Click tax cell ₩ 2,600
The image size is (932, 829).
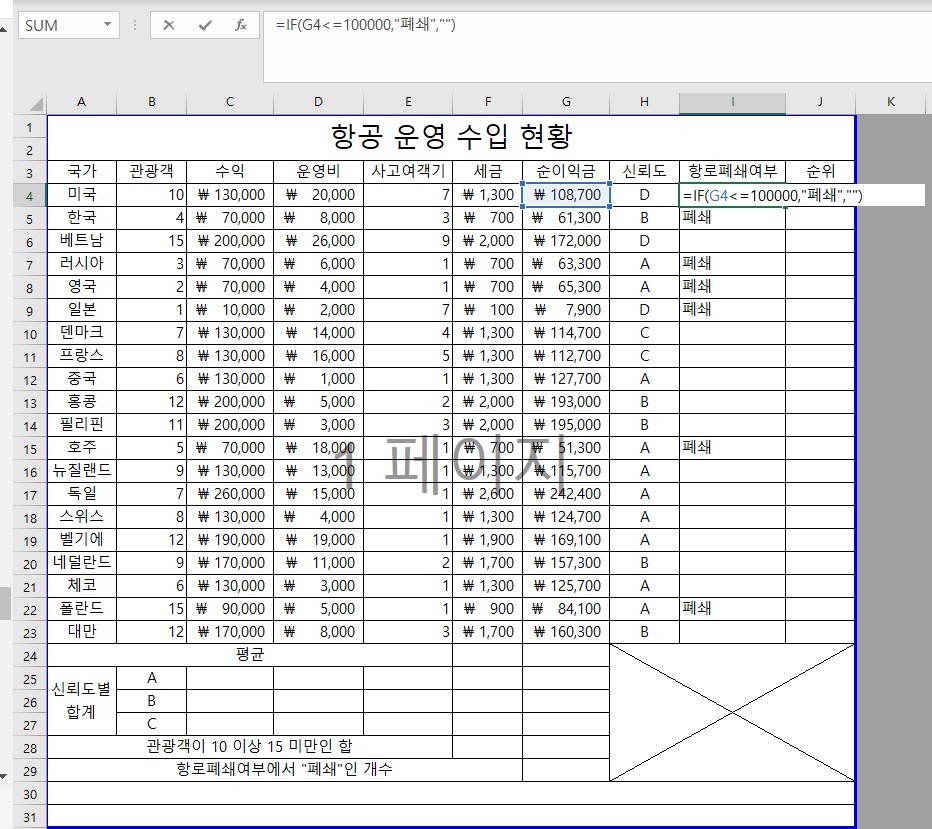point(487,494)
